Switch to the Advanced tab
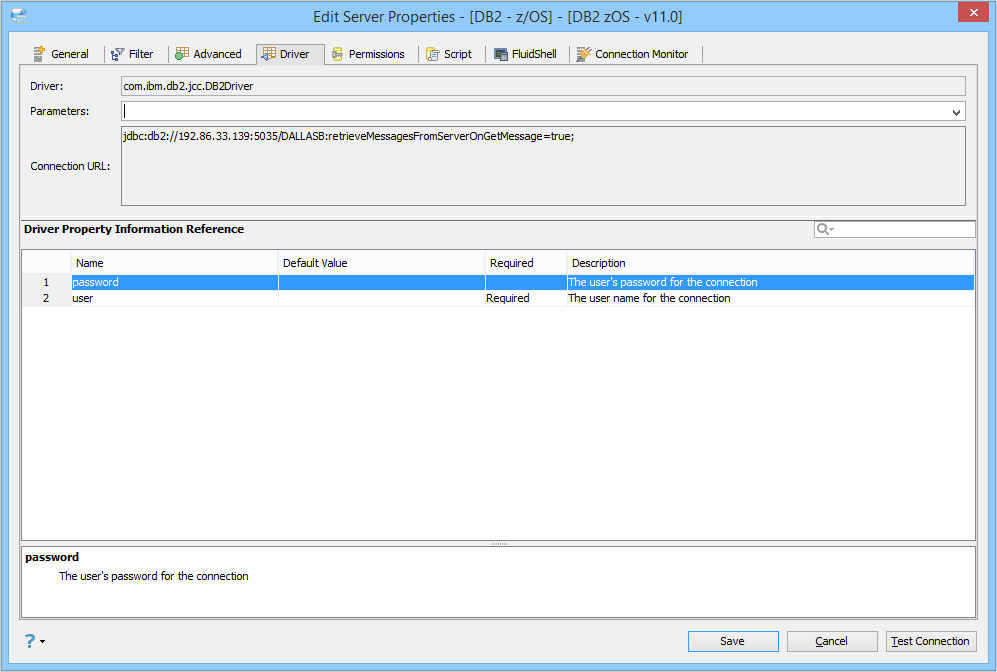The image size is (997, 672). 209,54
